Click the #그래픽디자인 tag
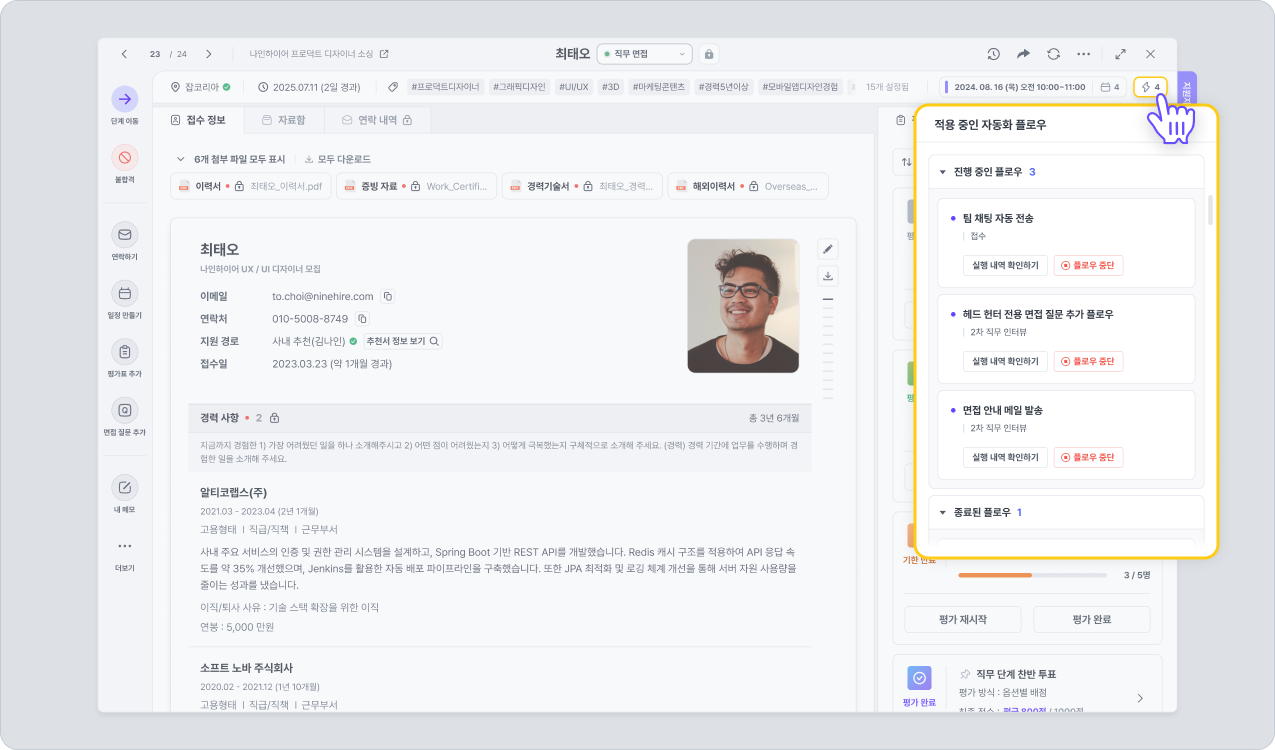The image size is (1275, 750). 520,87
